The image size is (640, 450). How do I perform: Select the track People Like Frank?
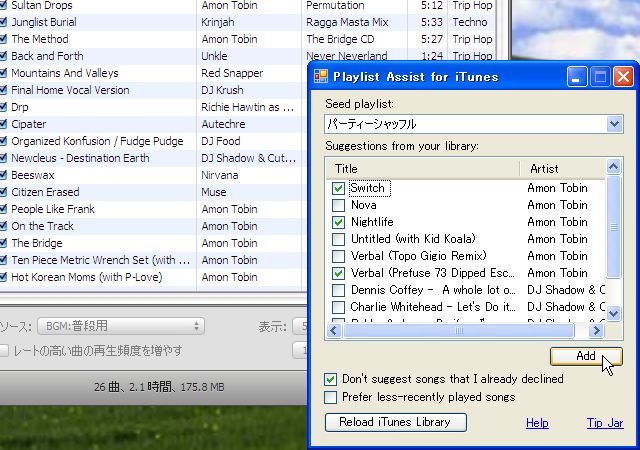53,209
